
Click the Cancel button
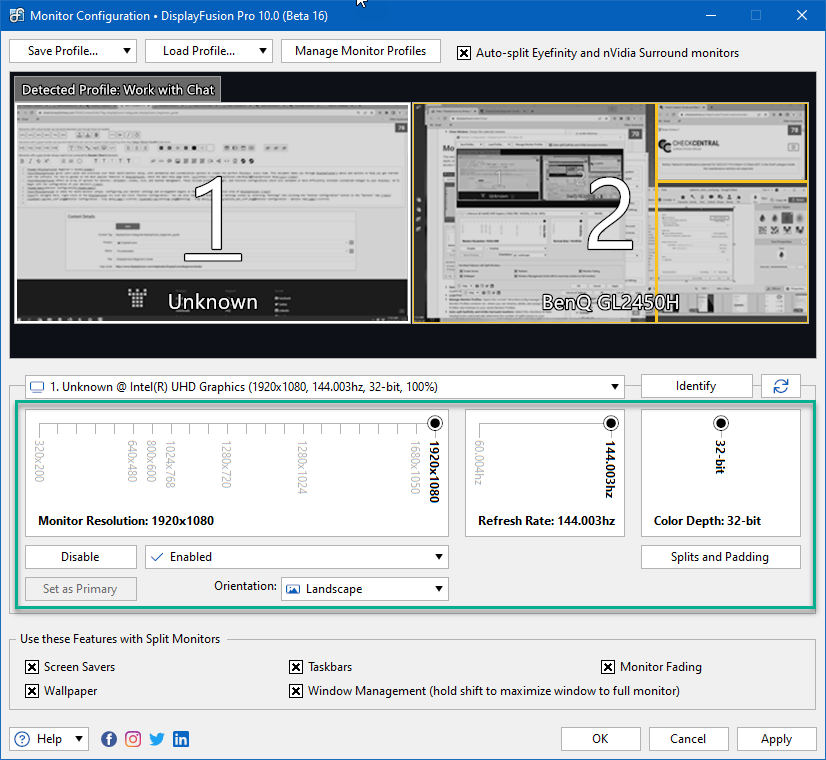pyautogui.click(x=689, y=739)
